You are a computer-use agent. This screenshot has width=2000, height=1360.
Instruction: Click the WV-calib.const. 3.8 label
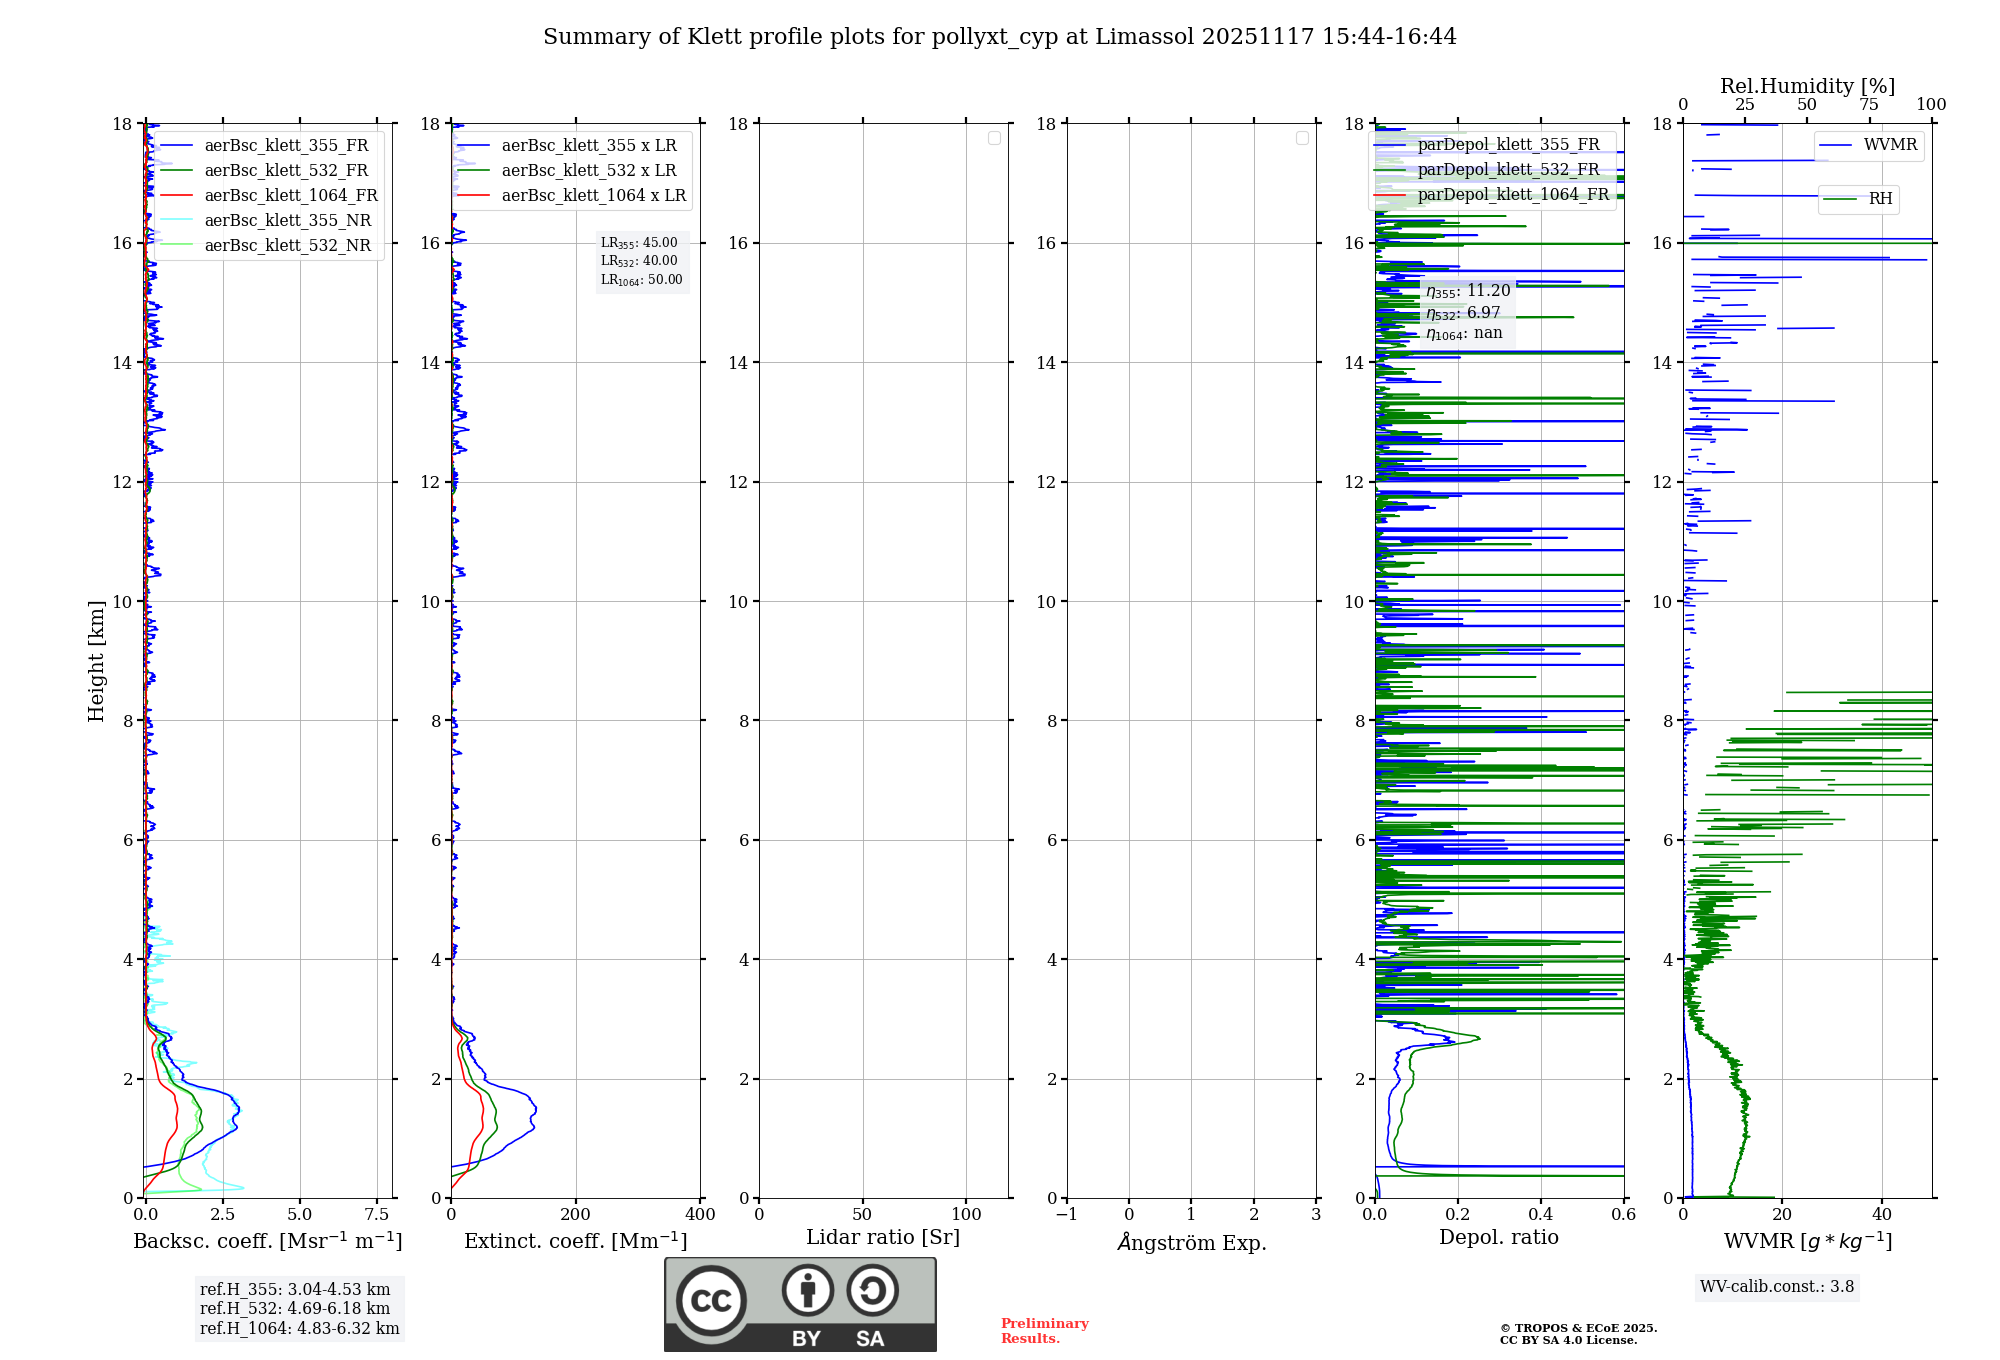1777,1287
